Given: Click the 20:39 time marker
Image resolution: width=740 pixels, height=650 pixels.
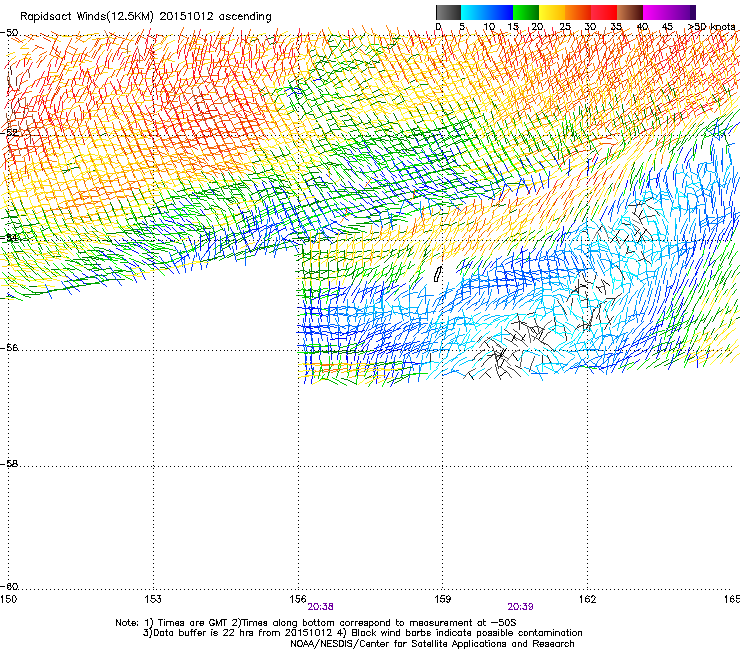Looking at the screenshot, I should pos(521,607).
